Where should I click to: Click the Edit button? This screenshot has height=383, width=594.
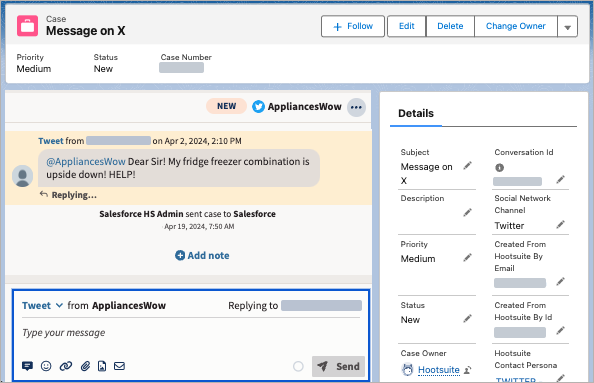click(406, 26)
